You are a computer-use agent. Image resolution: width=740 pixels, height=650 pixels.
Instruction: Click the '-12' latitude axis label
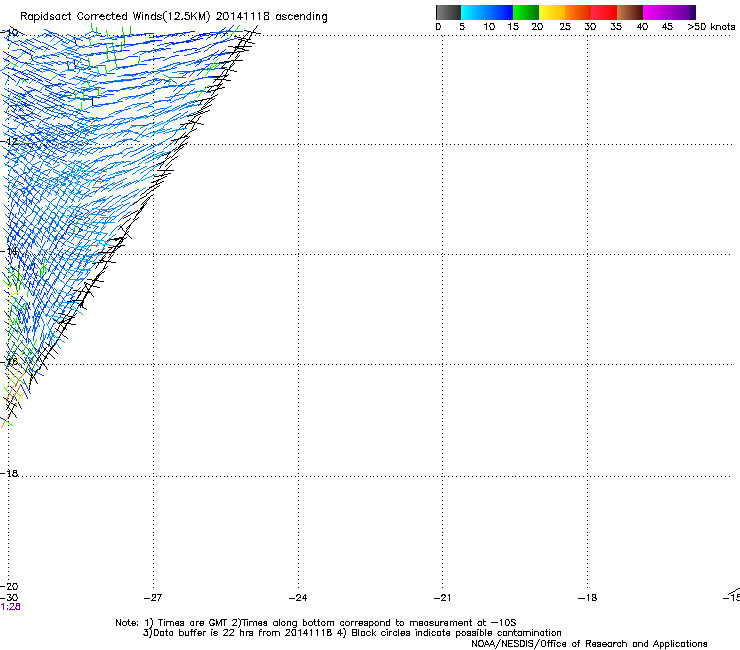tap(9, 142)
